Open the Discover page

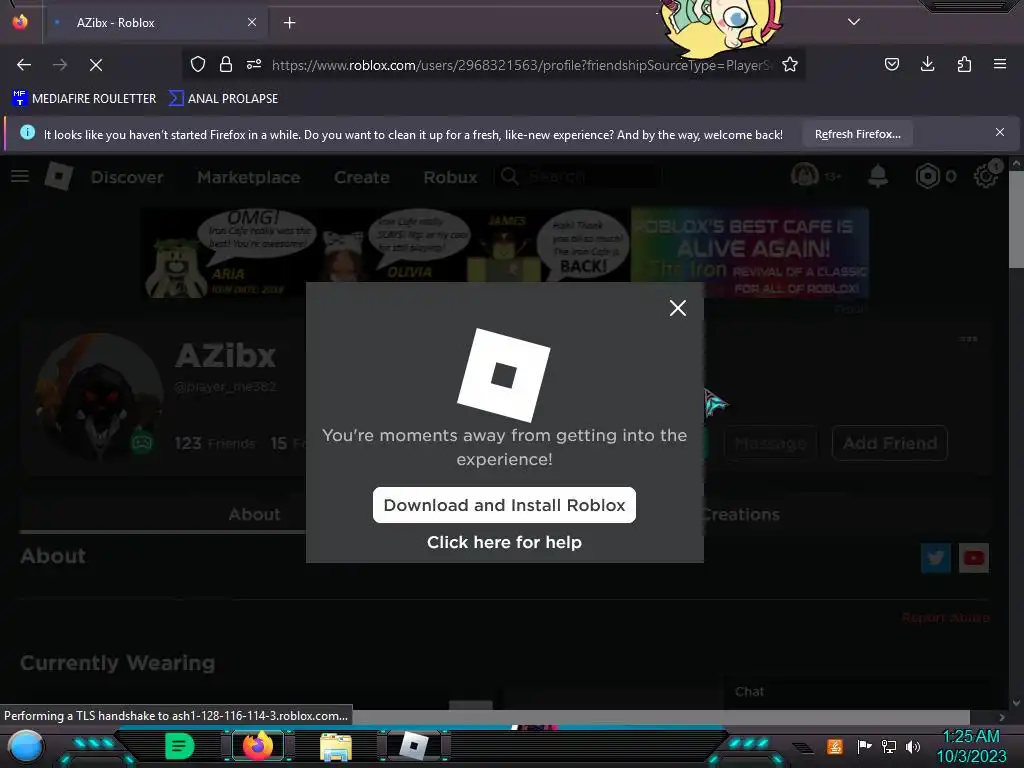click(x=127, y=177)
